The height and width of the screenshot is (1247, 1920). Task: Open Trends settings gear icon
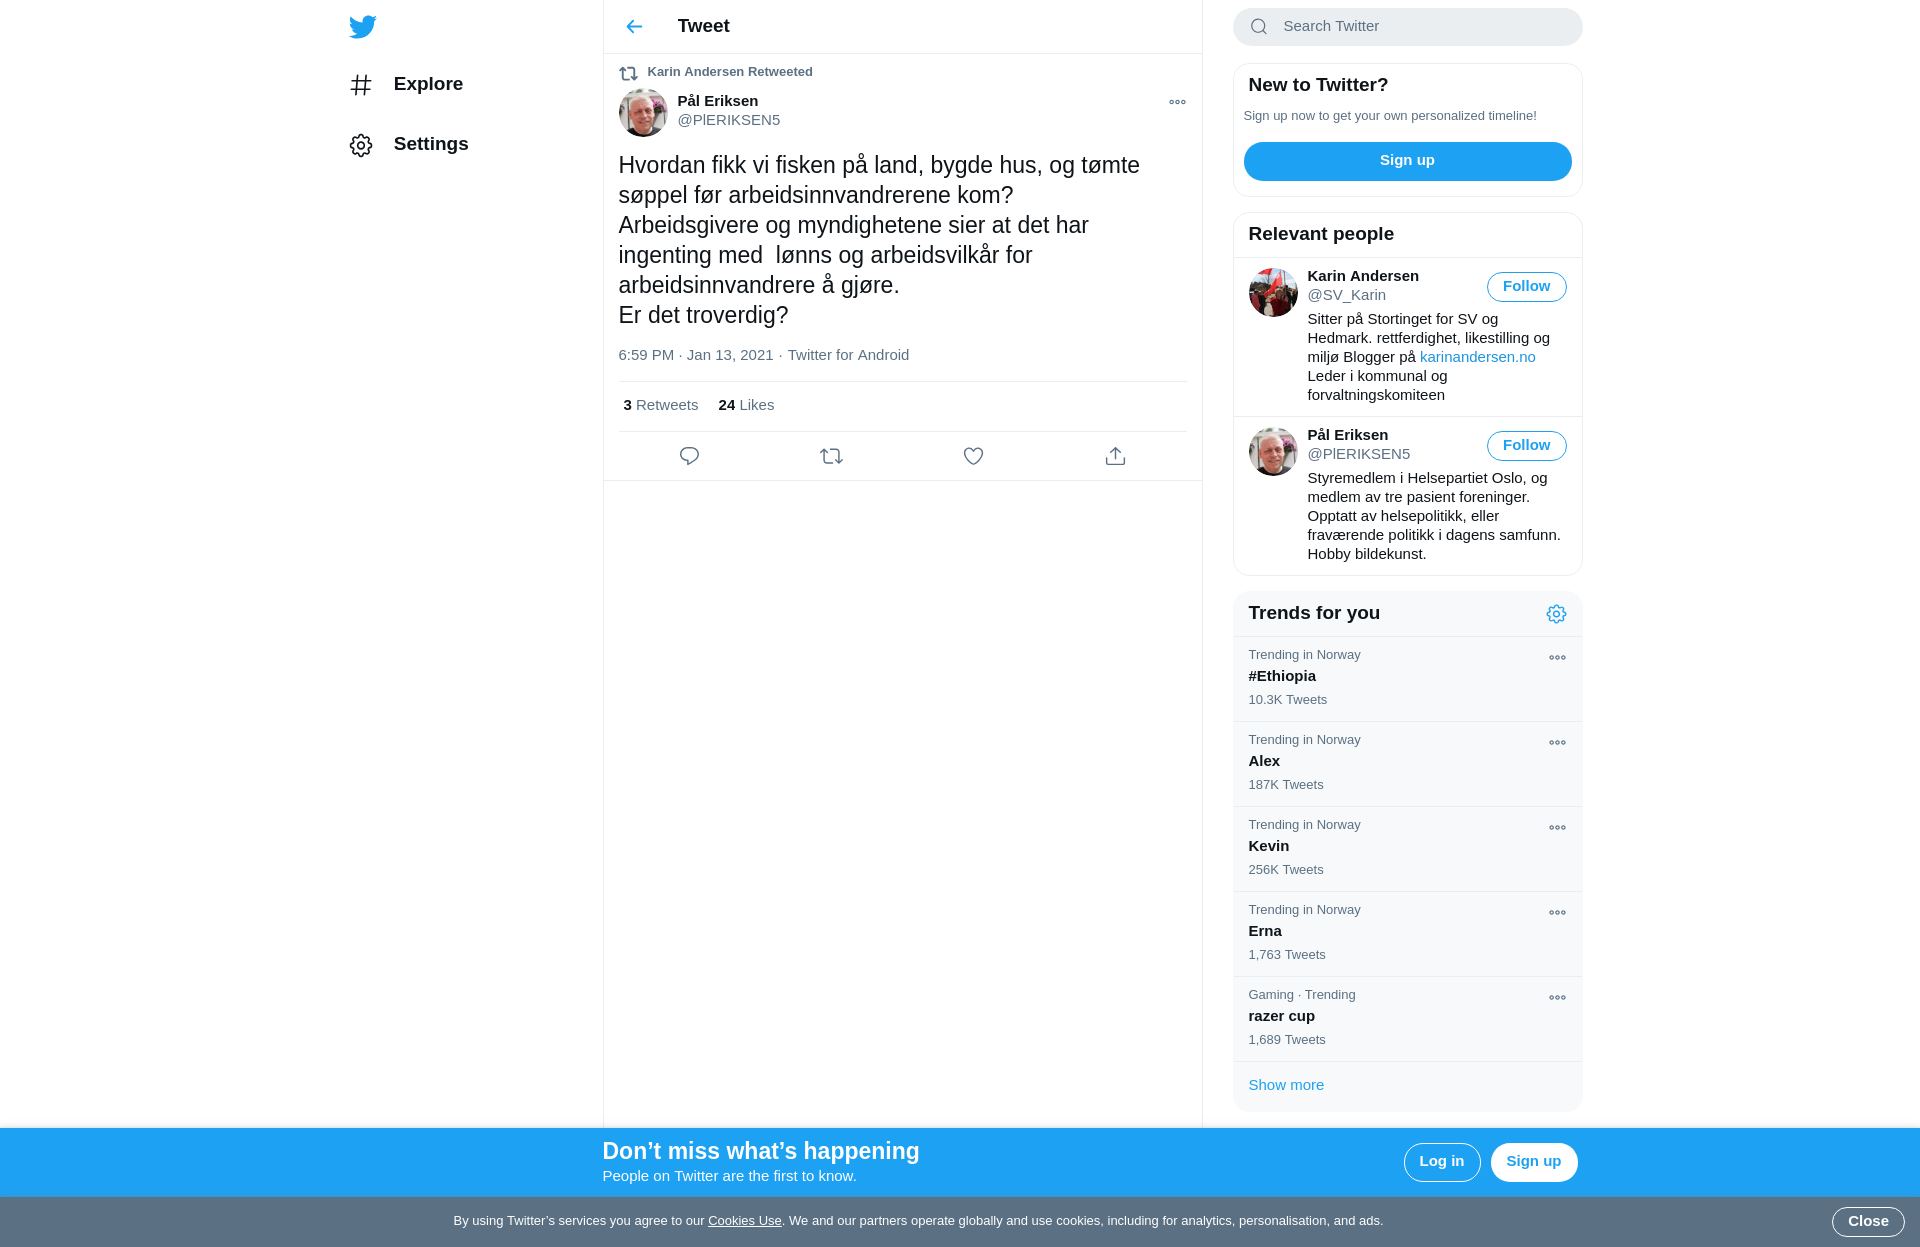point(1556,614)
